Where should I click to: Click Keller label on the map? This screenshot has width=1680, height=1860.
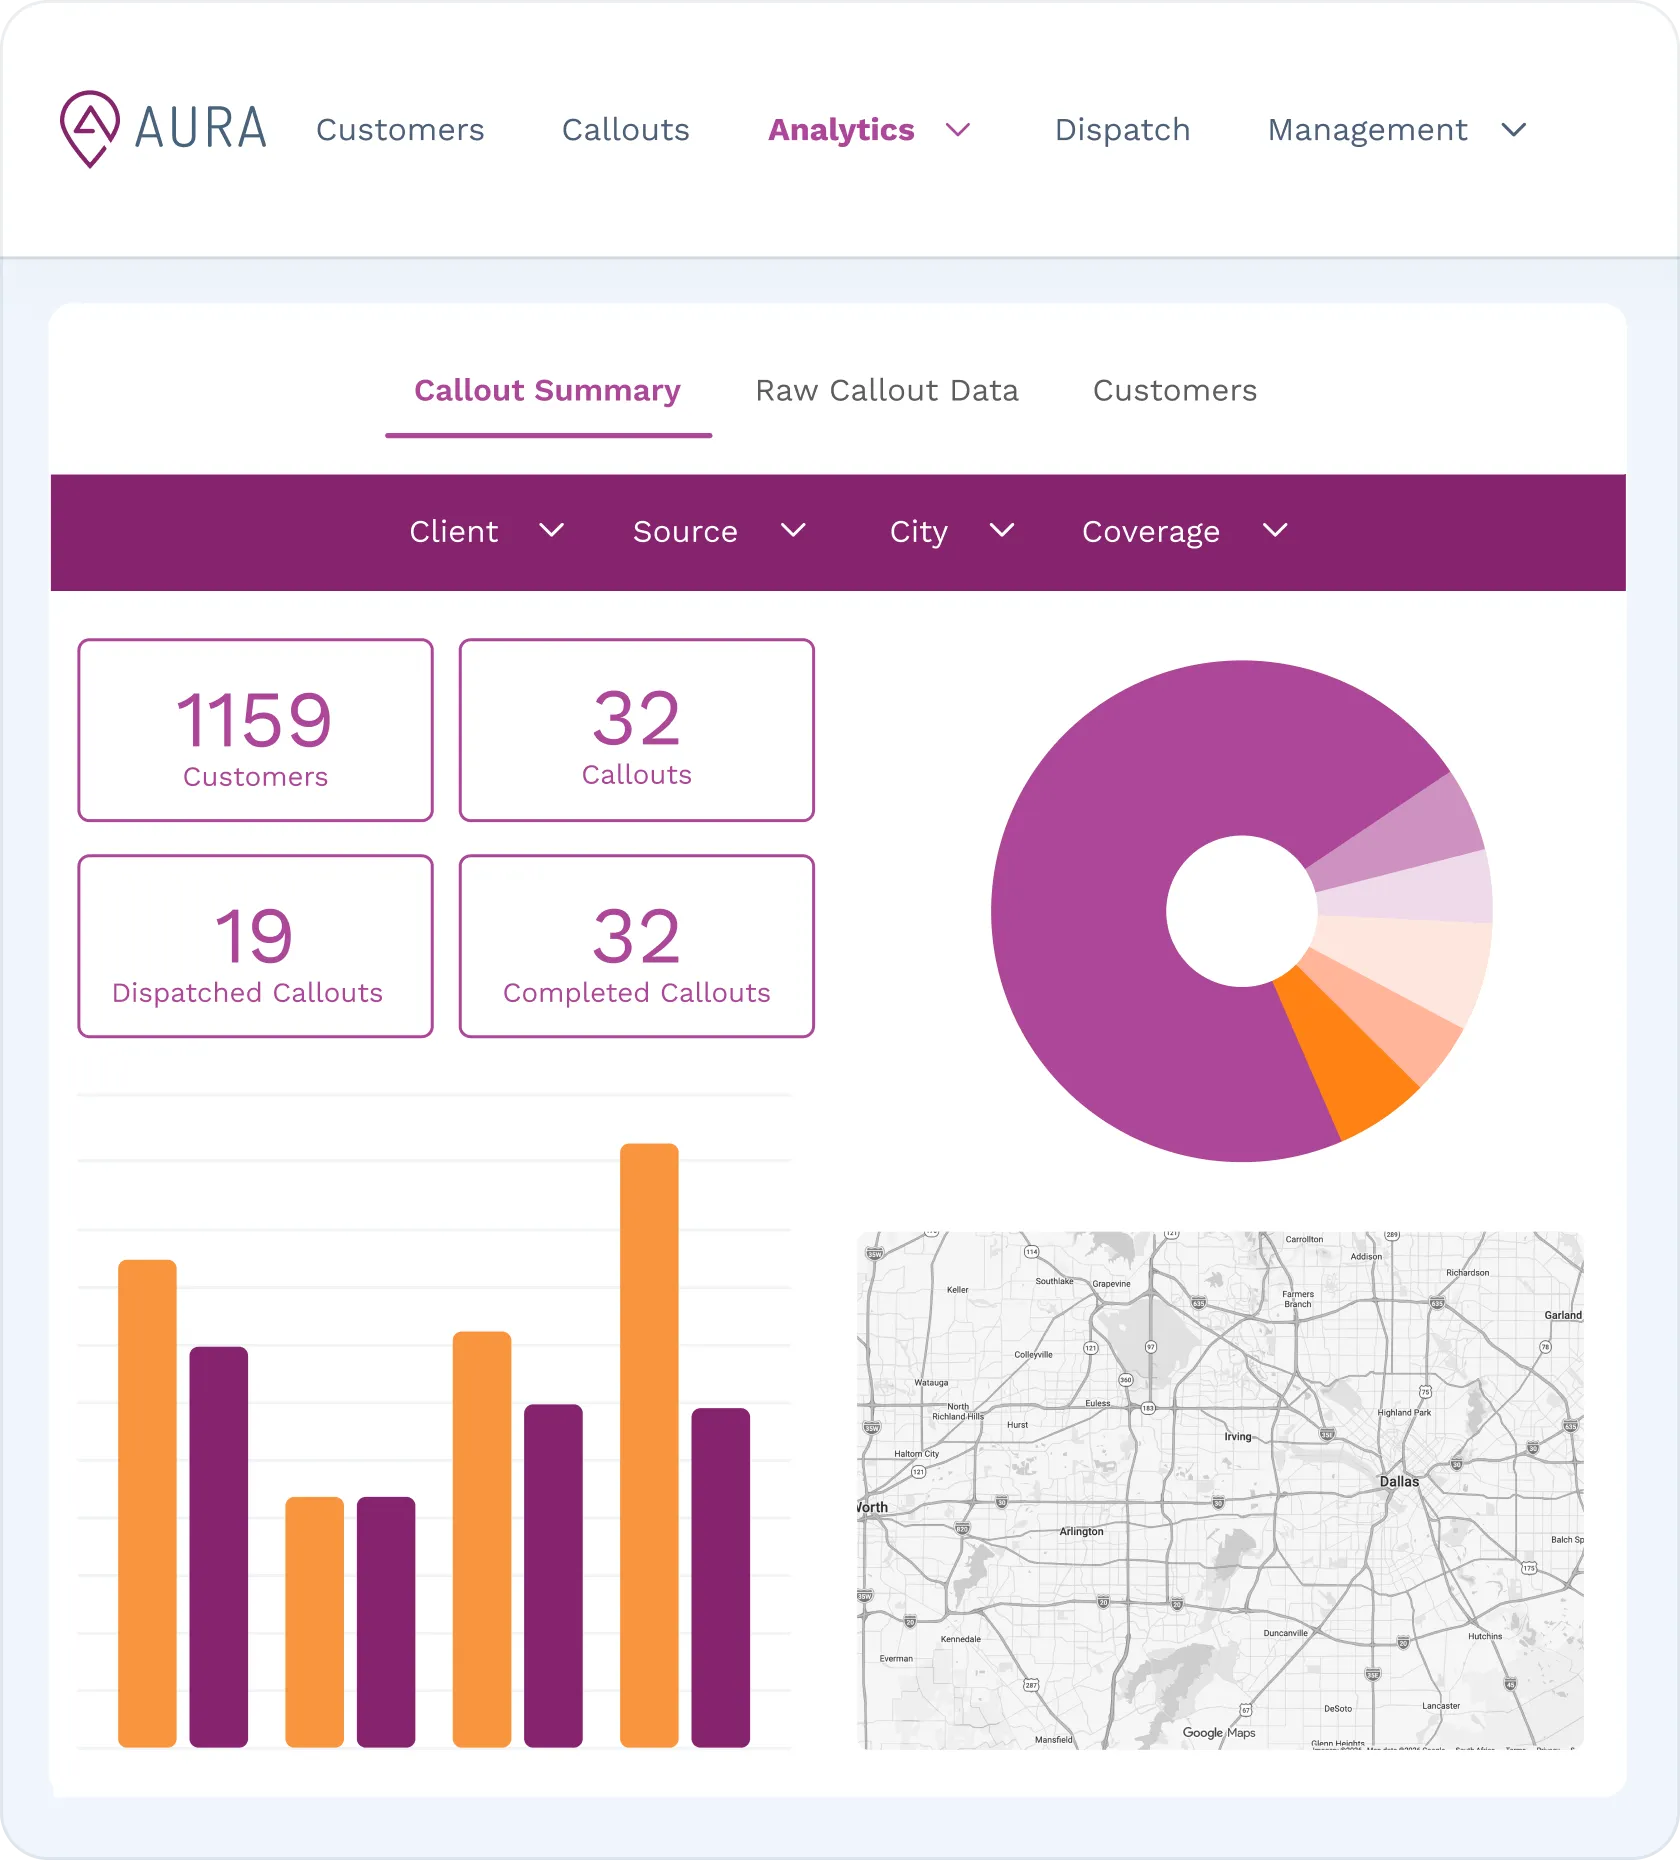point(958,1290)
